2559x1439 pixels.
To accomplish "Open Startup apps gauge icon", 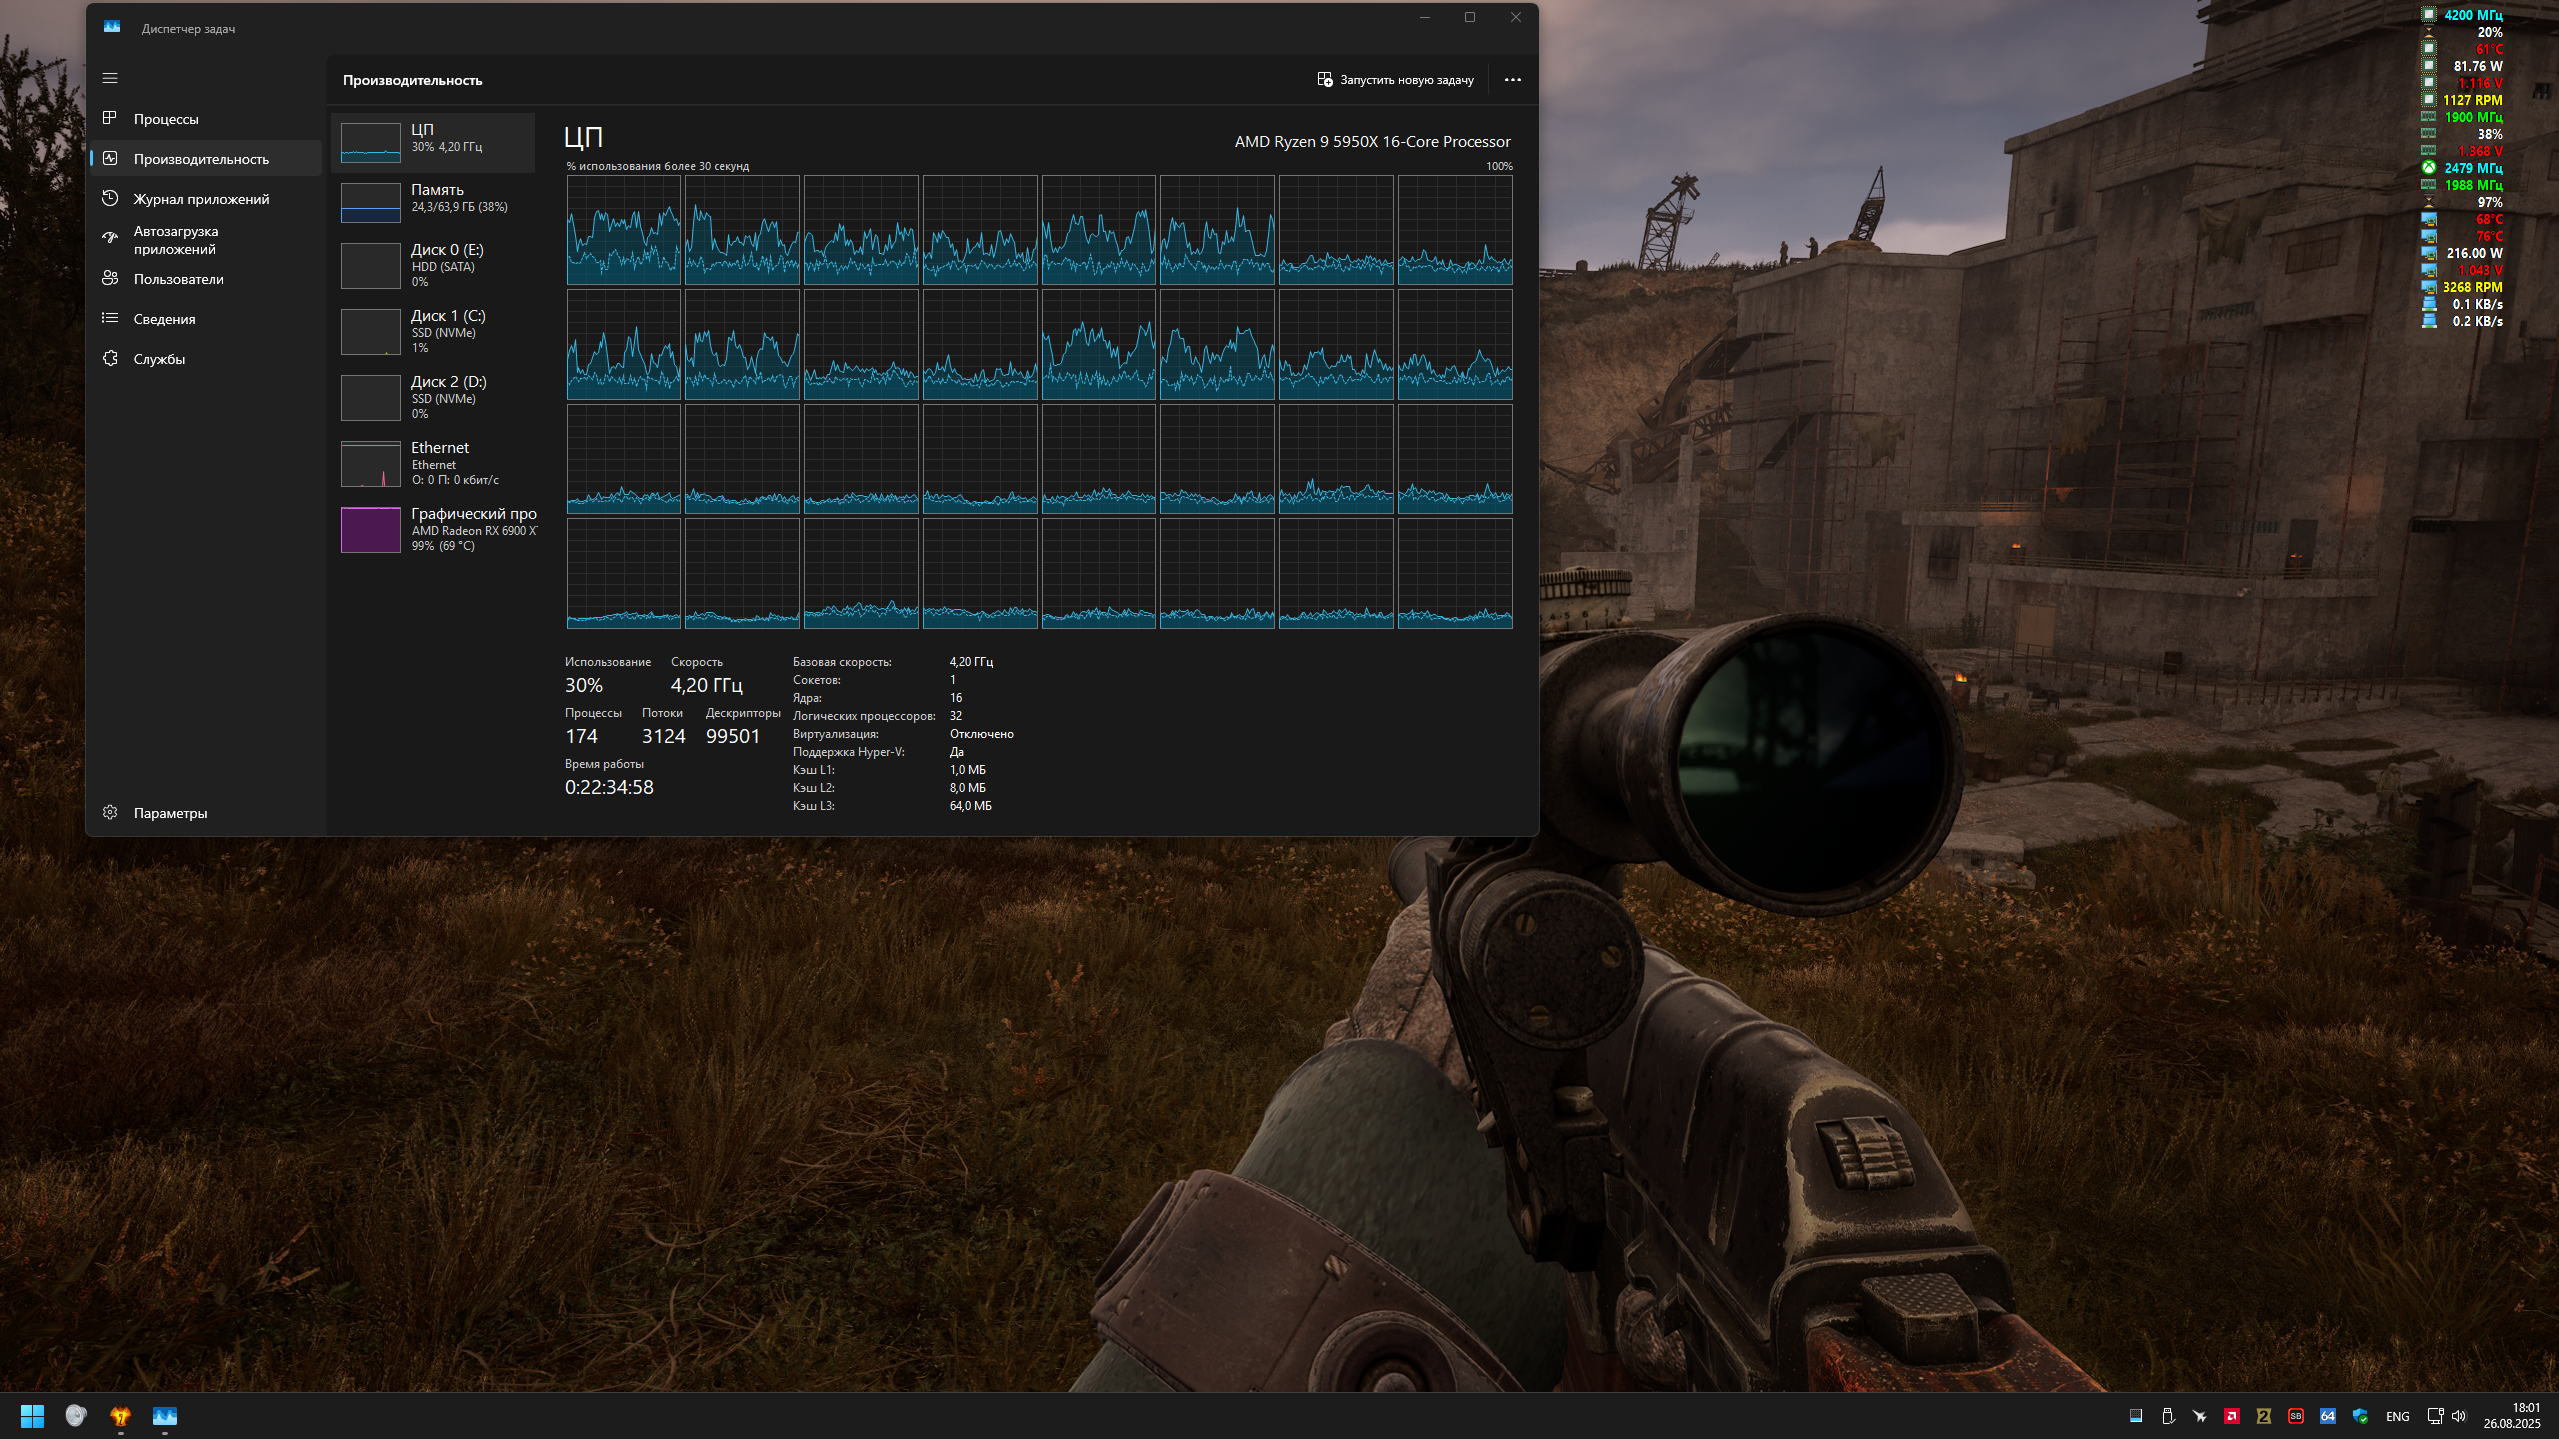I will (110, 239).
